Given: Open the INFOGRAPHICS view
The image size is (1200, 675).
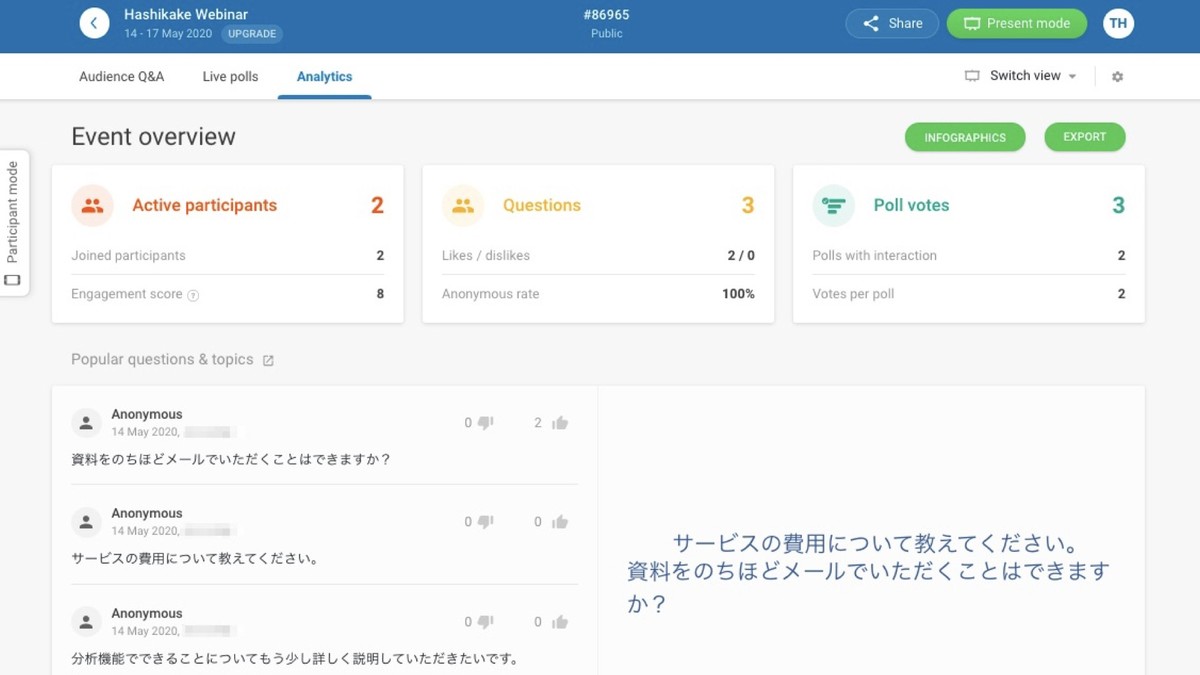Looking at the screenshot, I should click(x=964, y=137).
